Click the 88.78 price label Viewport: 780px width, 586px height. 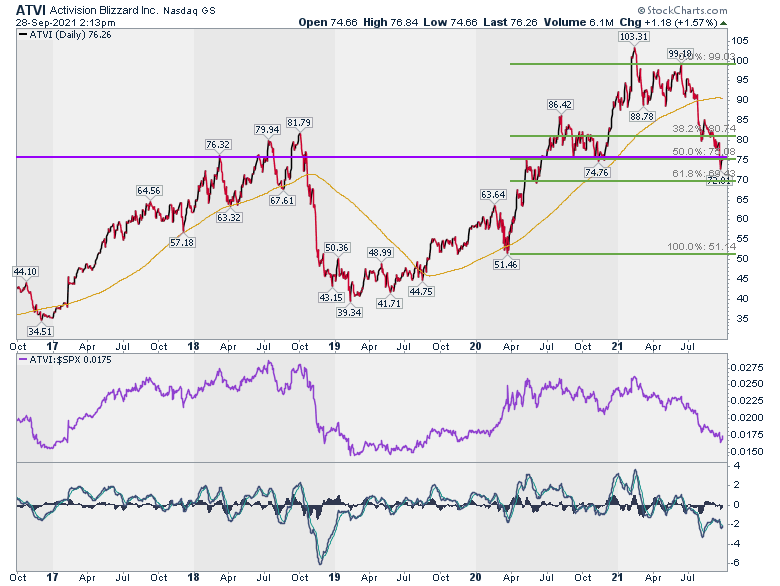coord(641,116)
